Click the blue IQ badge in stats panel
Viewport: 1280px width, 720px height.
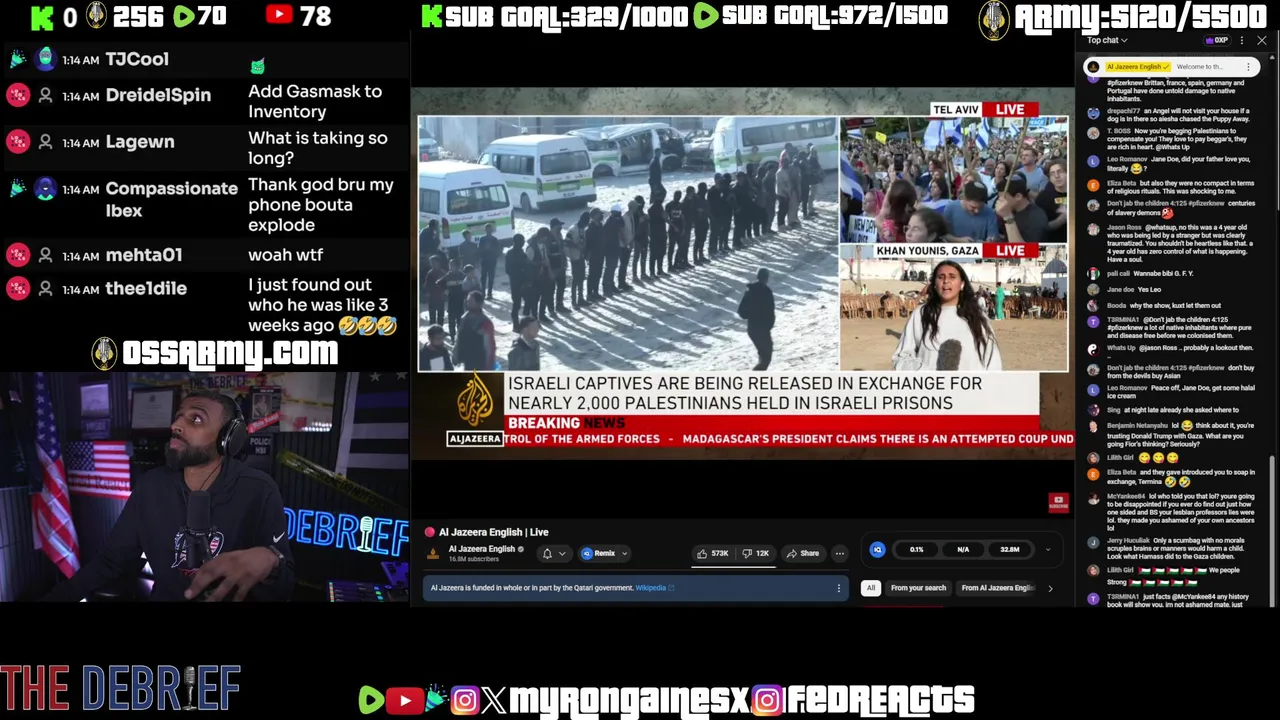tap(877, 549)
